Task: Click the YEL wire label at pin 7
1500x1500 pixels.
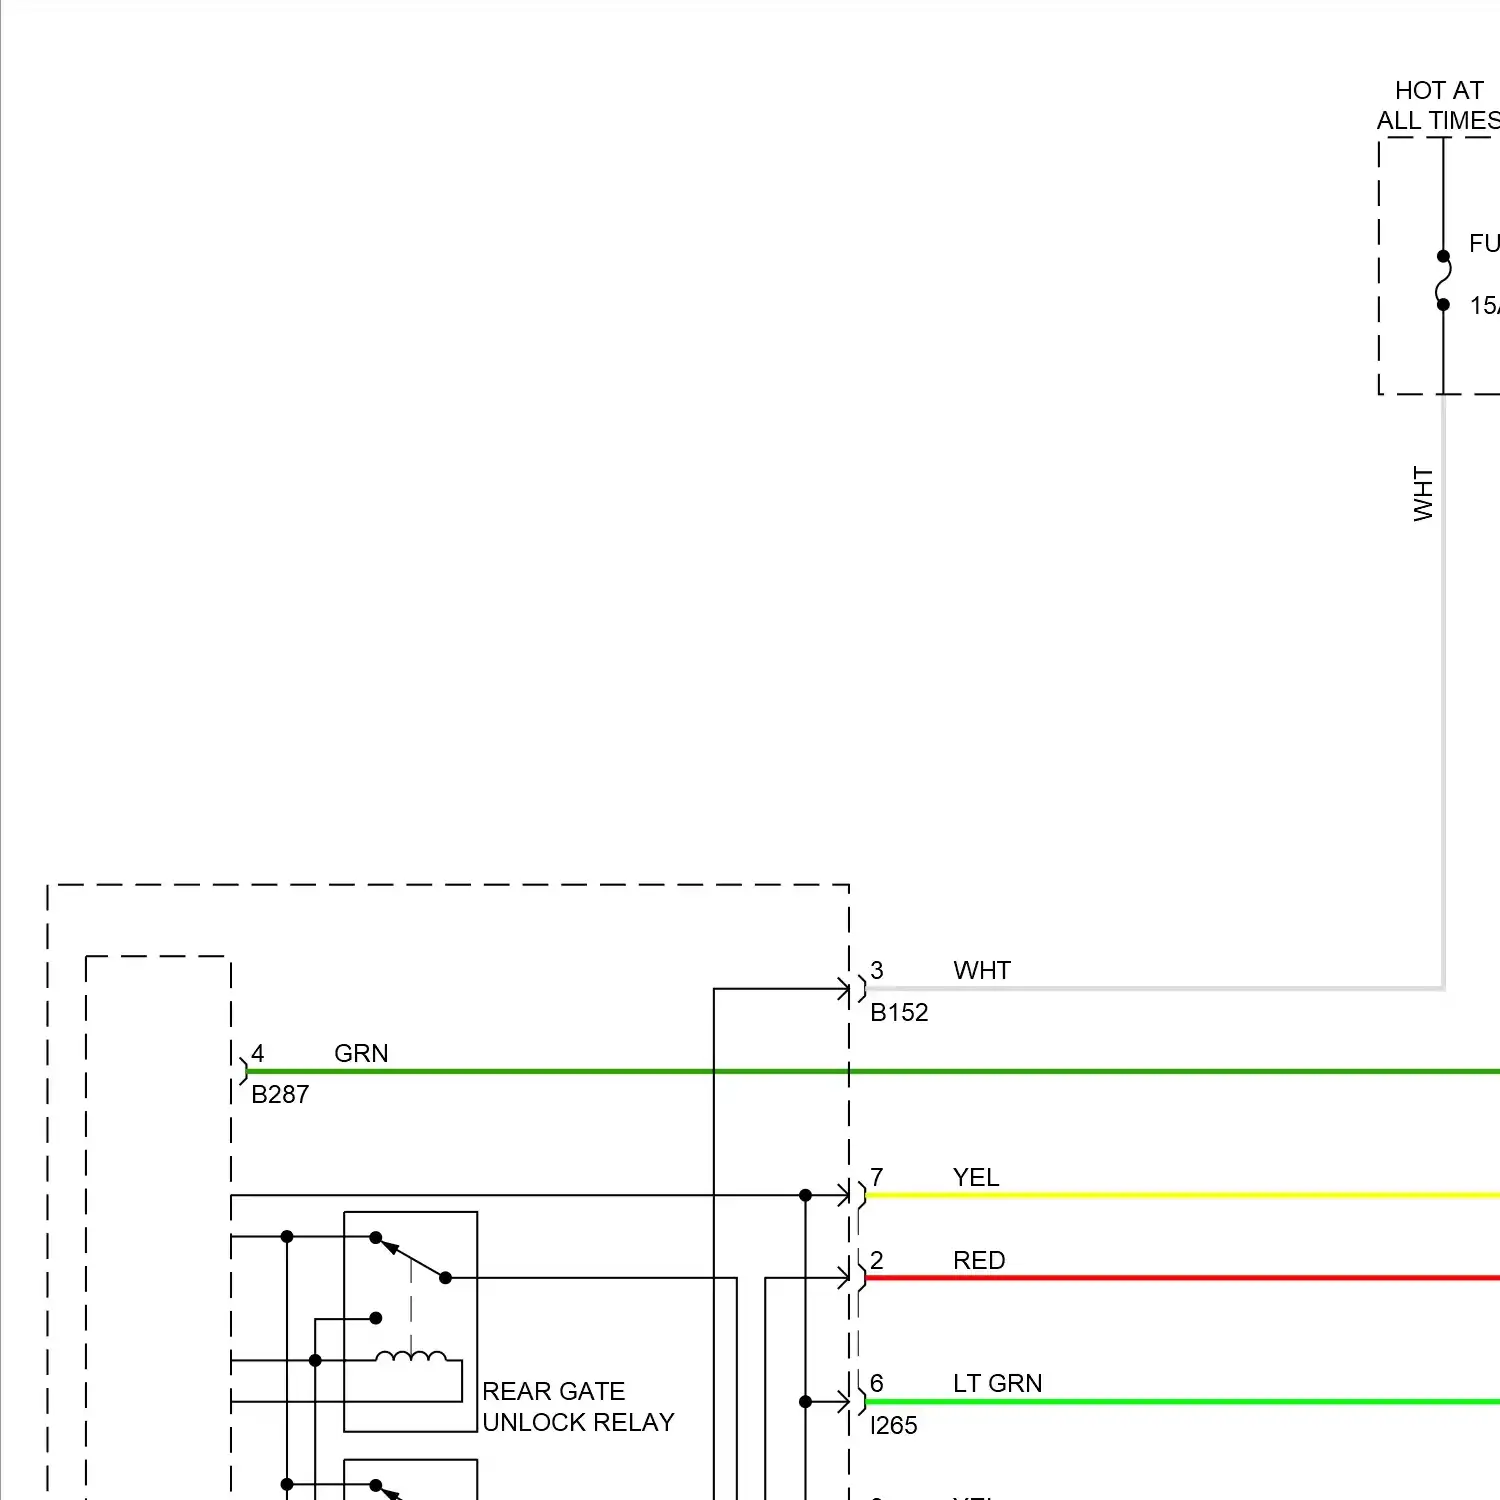Action: pos(976,1177)
